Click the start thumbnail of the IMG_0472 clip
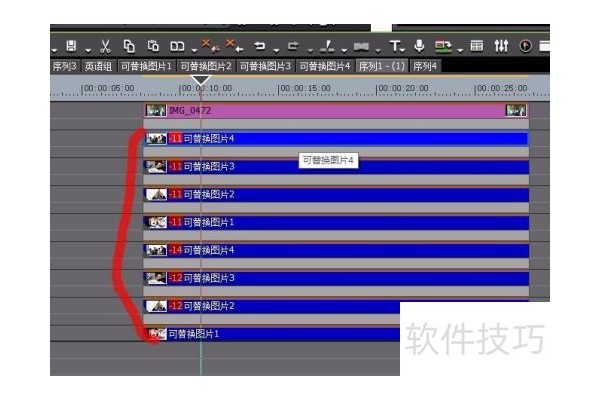This screenshot has height=400, width=600. click(156, 110)
